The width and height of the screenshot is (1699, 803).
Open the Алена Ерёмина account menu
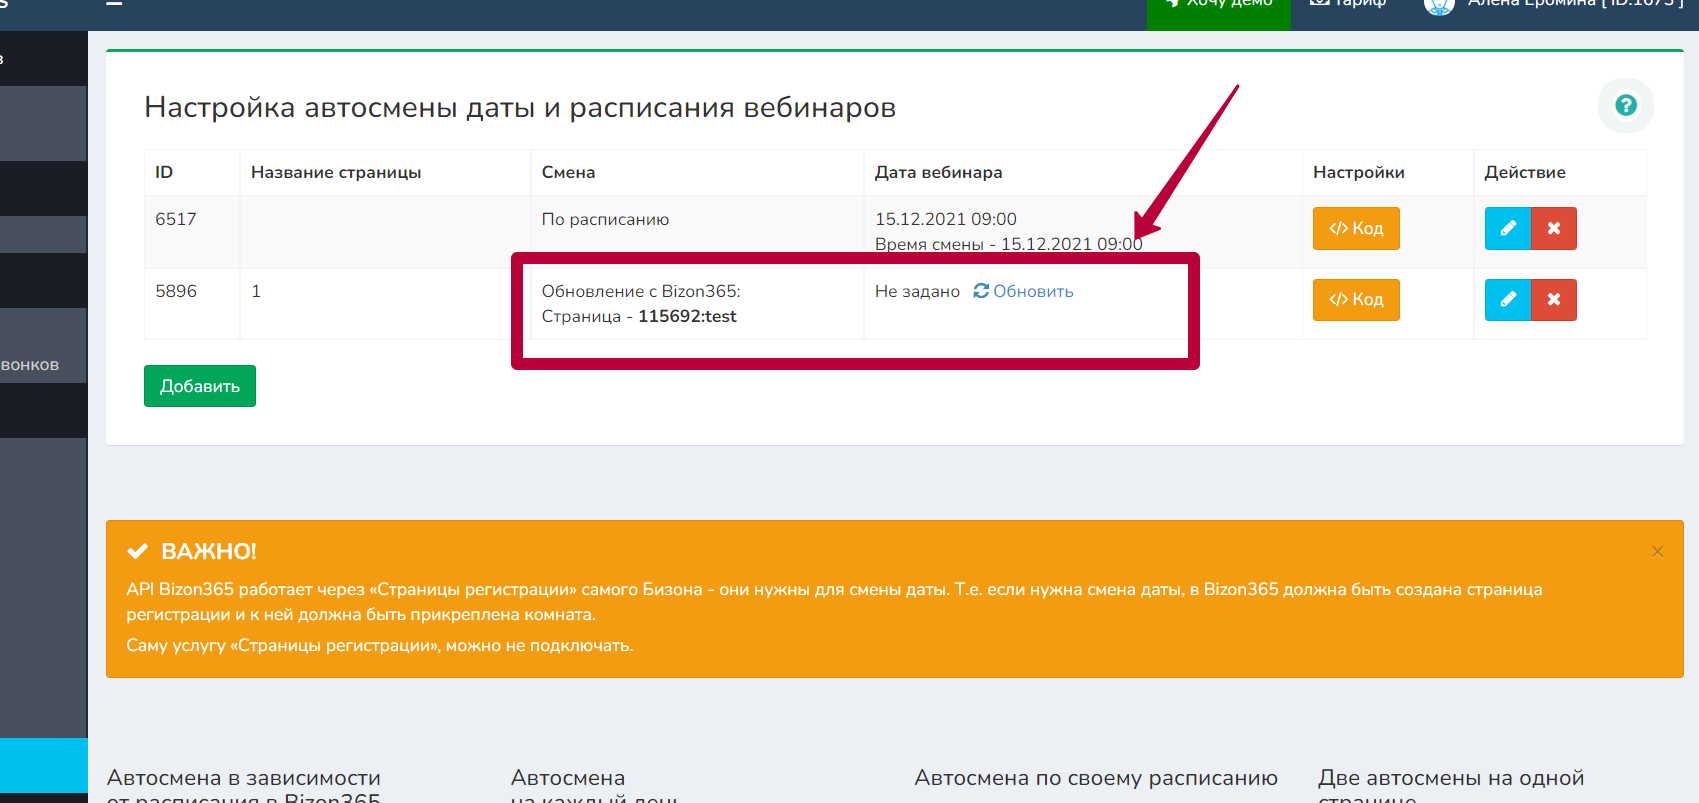(x=1574, y=5)
